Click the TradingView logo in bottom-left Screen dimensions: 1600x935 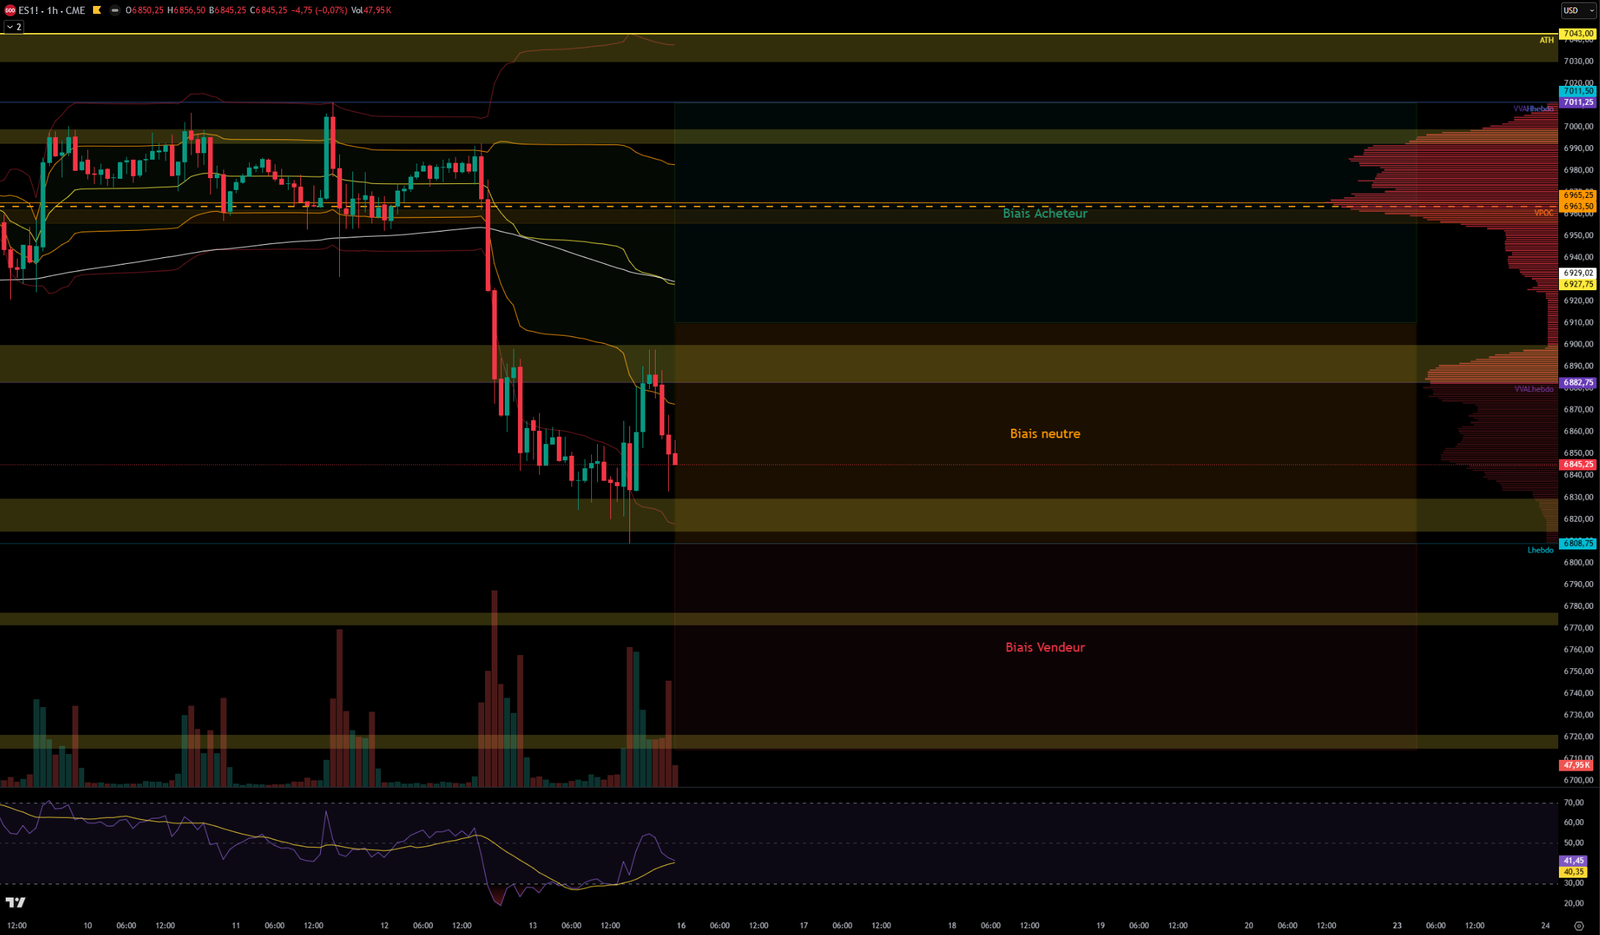click(14, 902)
